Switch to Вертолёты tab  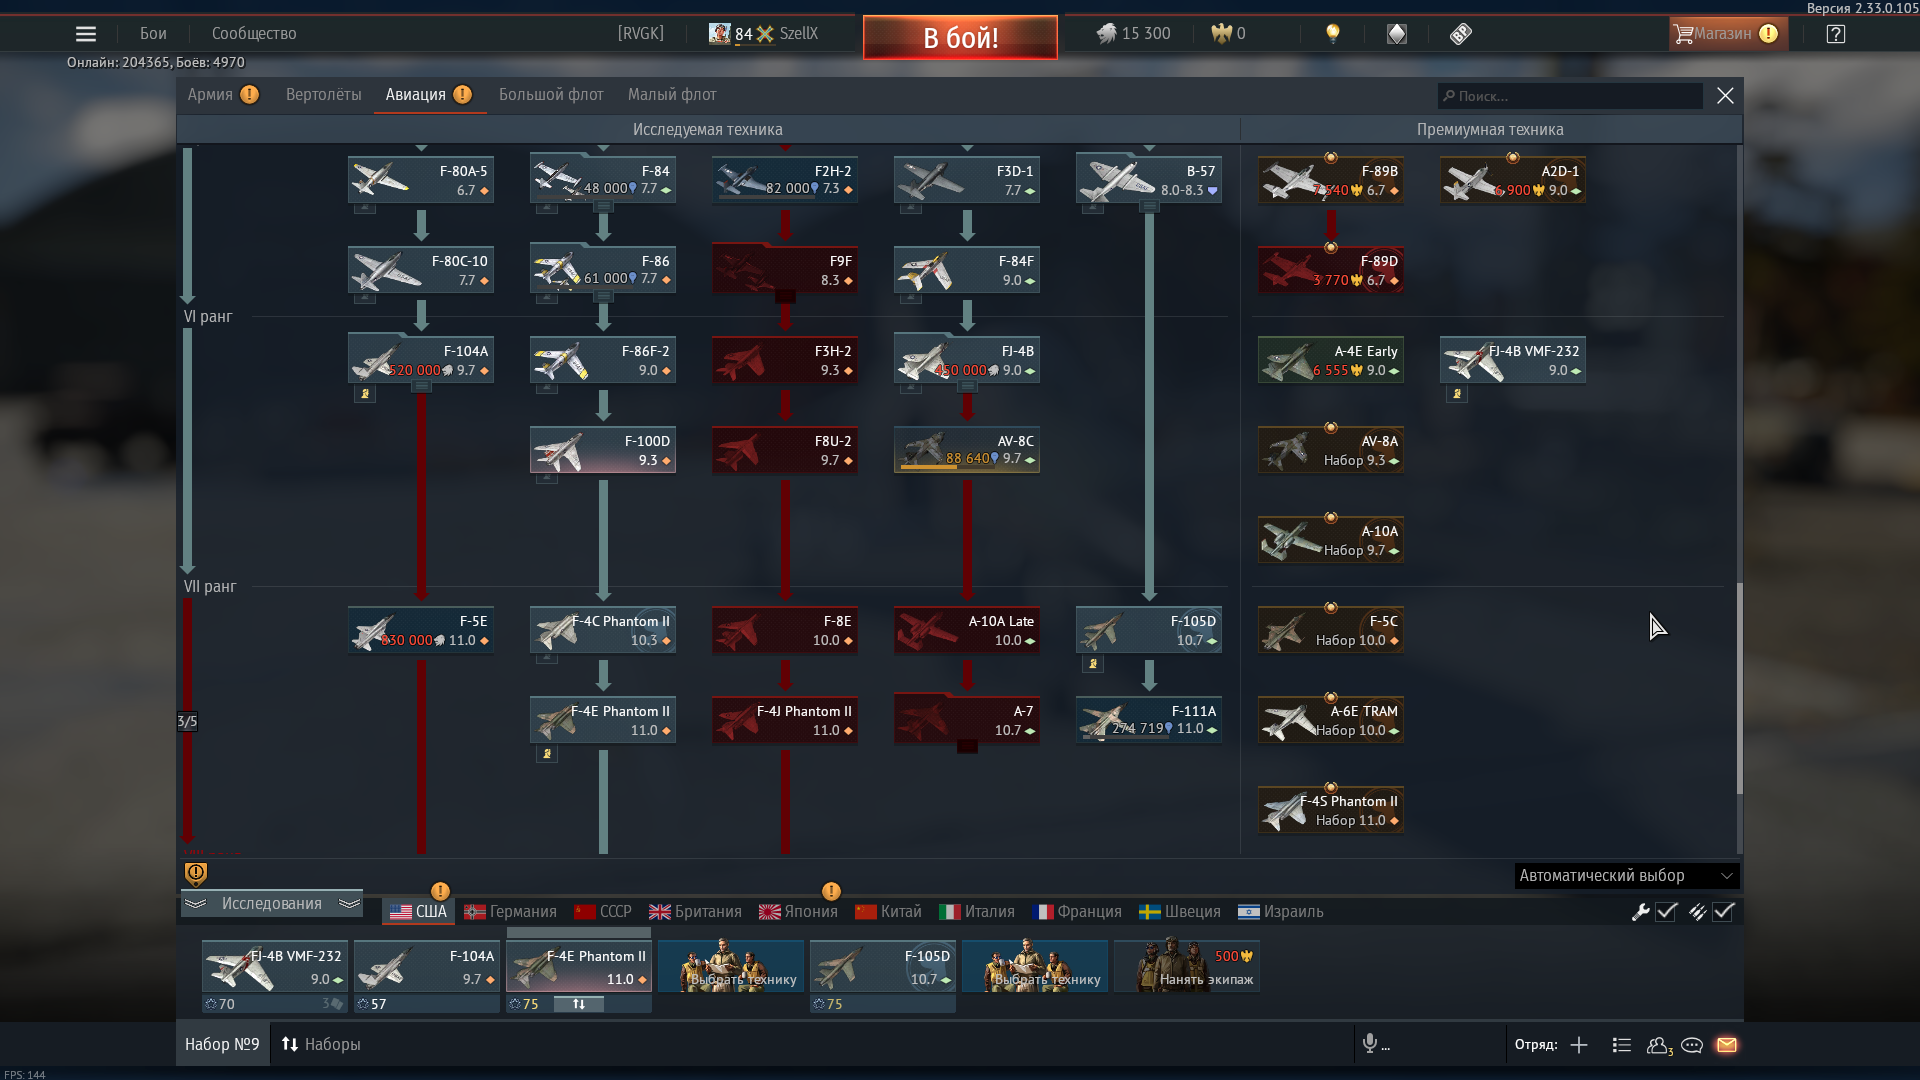coord(323,94)
